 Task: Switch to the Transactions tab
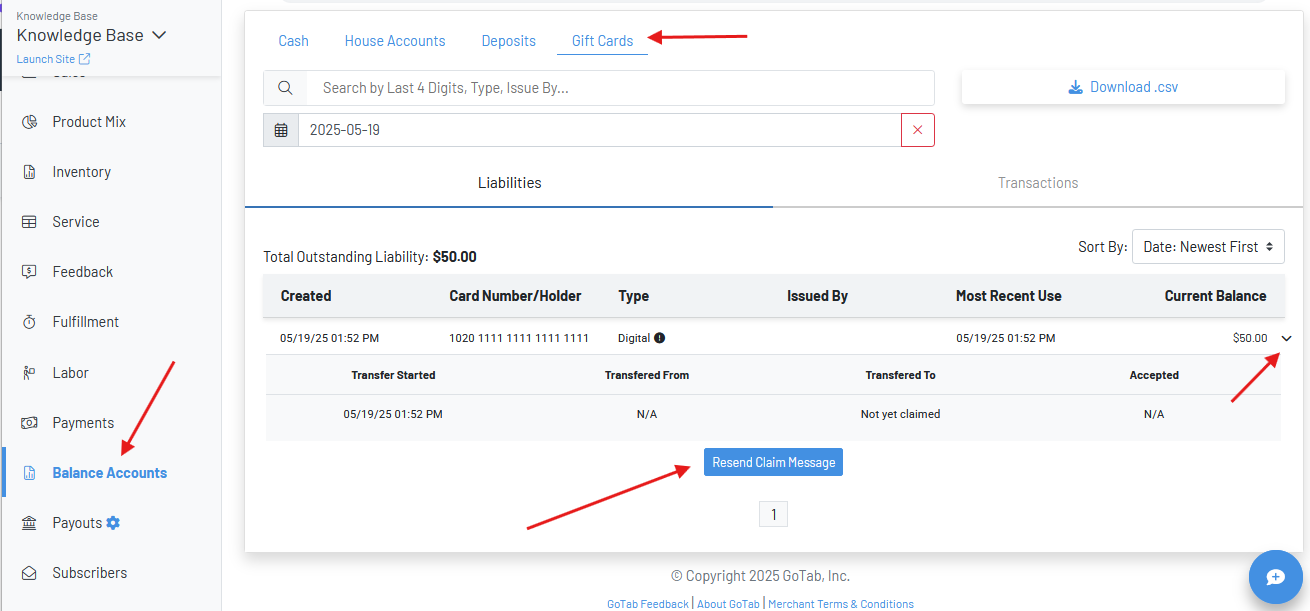coord(1037,183)
